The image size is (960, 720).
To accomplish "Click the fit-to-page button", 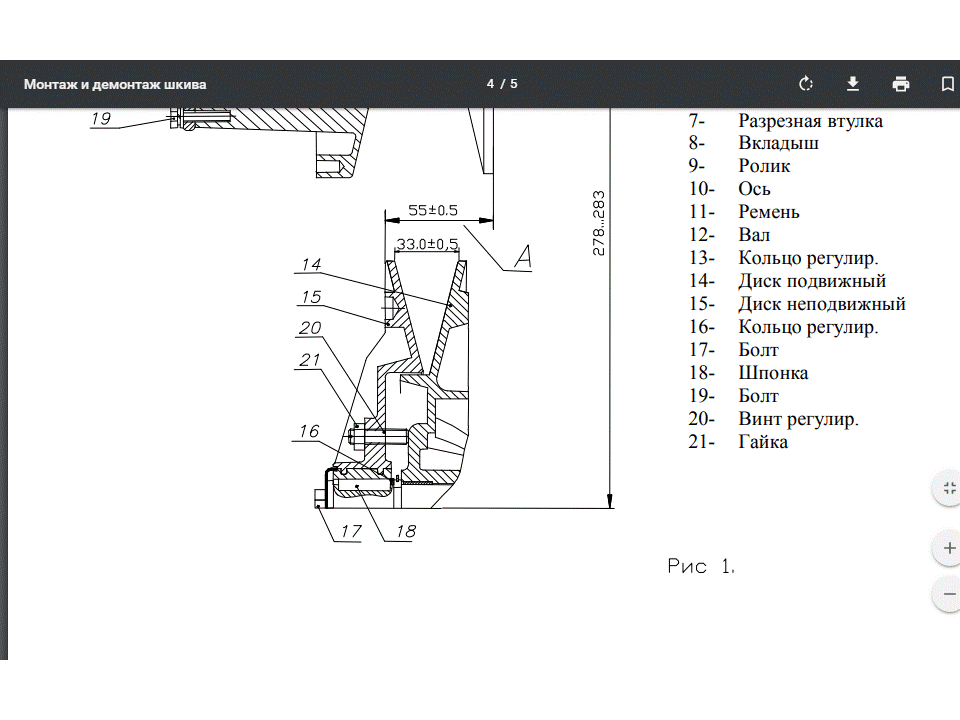I will pos(947,489).
